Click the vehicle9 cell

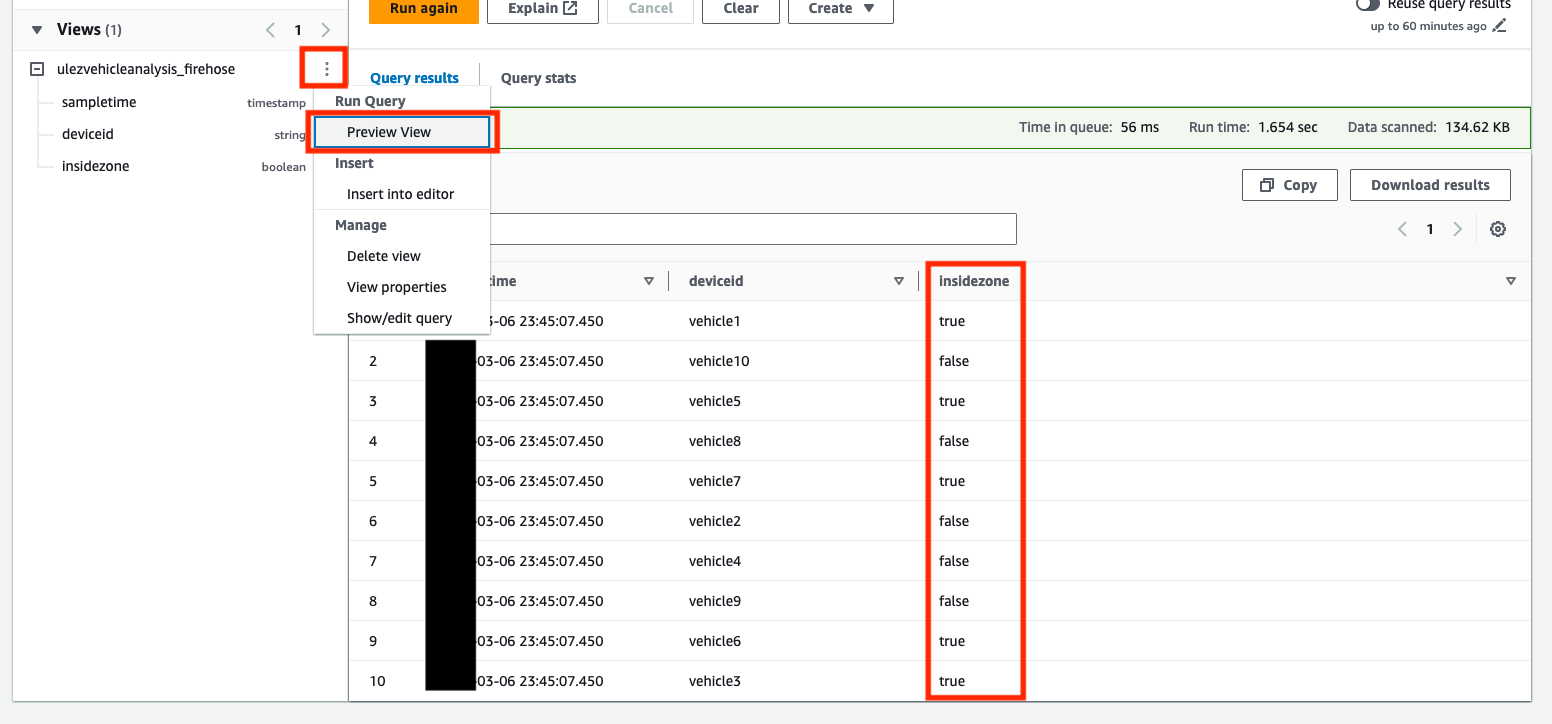pos(715,601)
